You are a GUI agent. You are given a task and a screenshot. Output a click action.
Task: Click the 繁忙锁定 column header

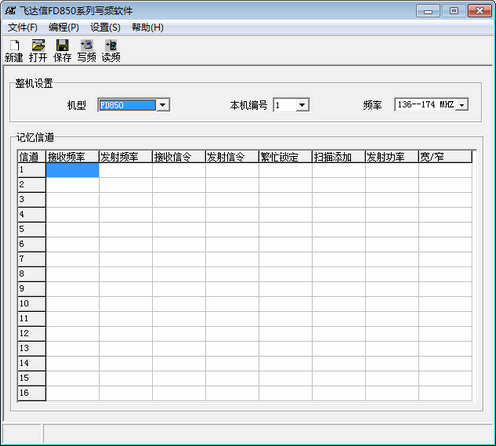pos(285,157)
